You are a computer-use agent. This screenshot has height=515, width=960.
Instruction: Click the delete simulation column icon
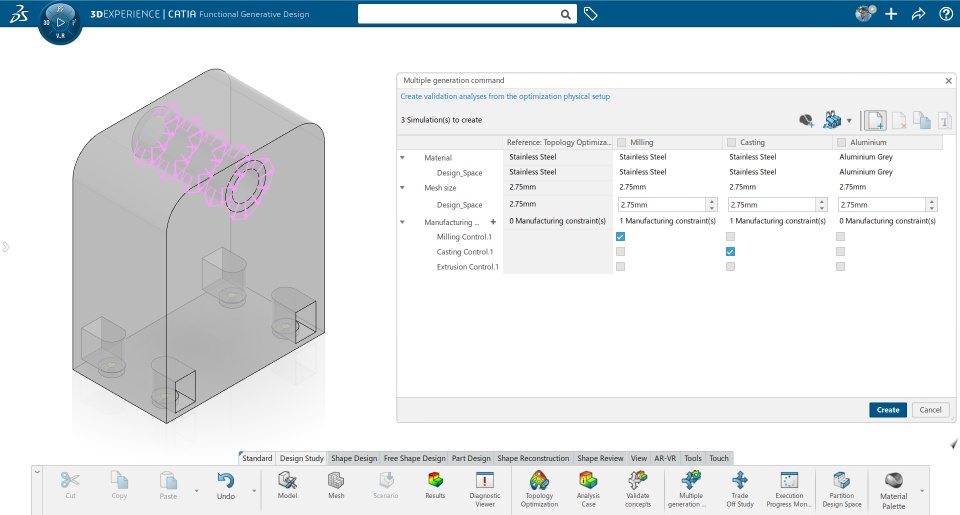pos(899,121)
